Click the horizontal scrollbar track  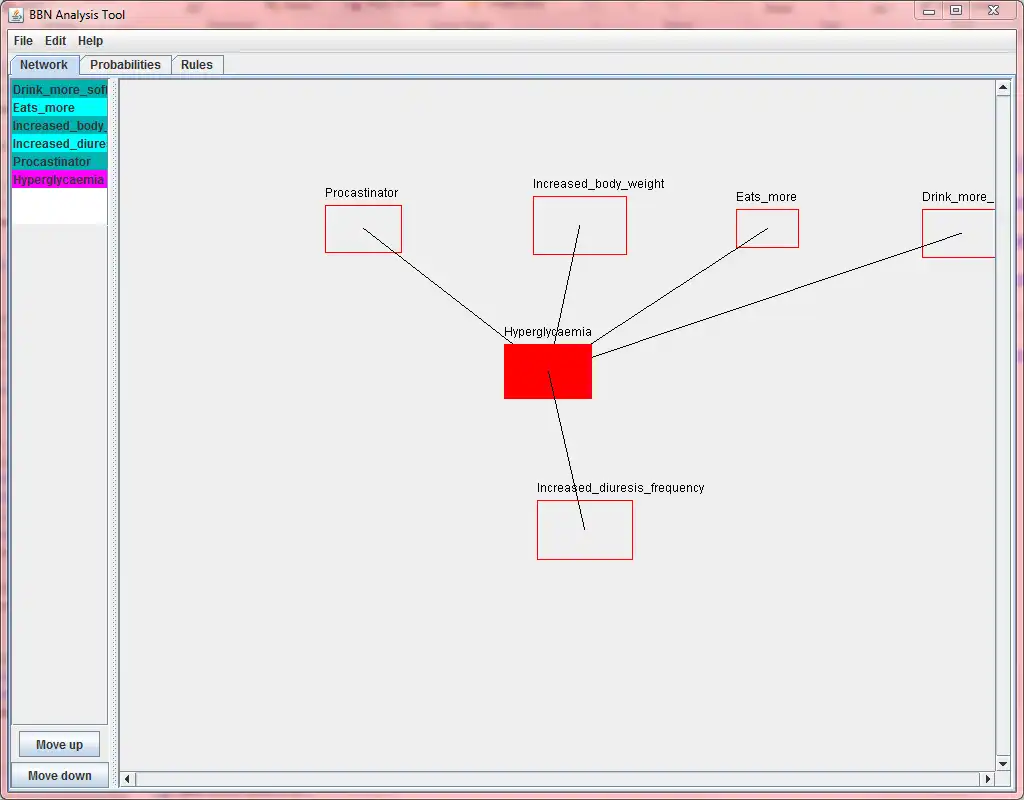tap(557, 778)
